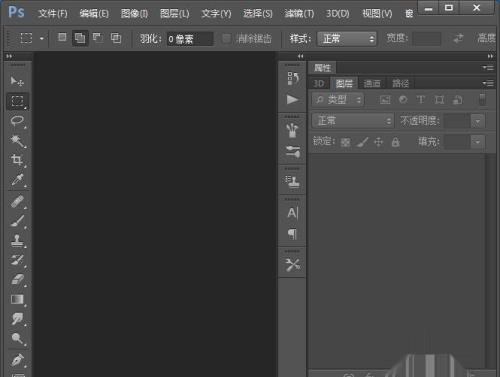
Task: Select the Clone Stamp tool
Action: [x=17, y=240]
